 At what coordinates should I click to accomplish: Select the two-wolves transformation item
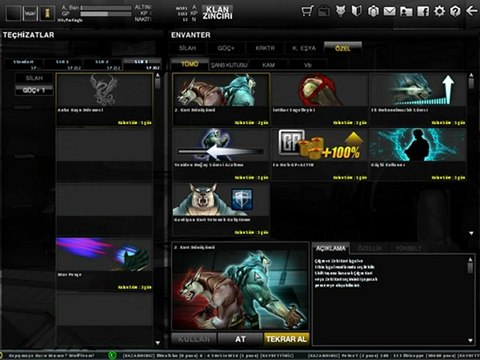(221, 99)
